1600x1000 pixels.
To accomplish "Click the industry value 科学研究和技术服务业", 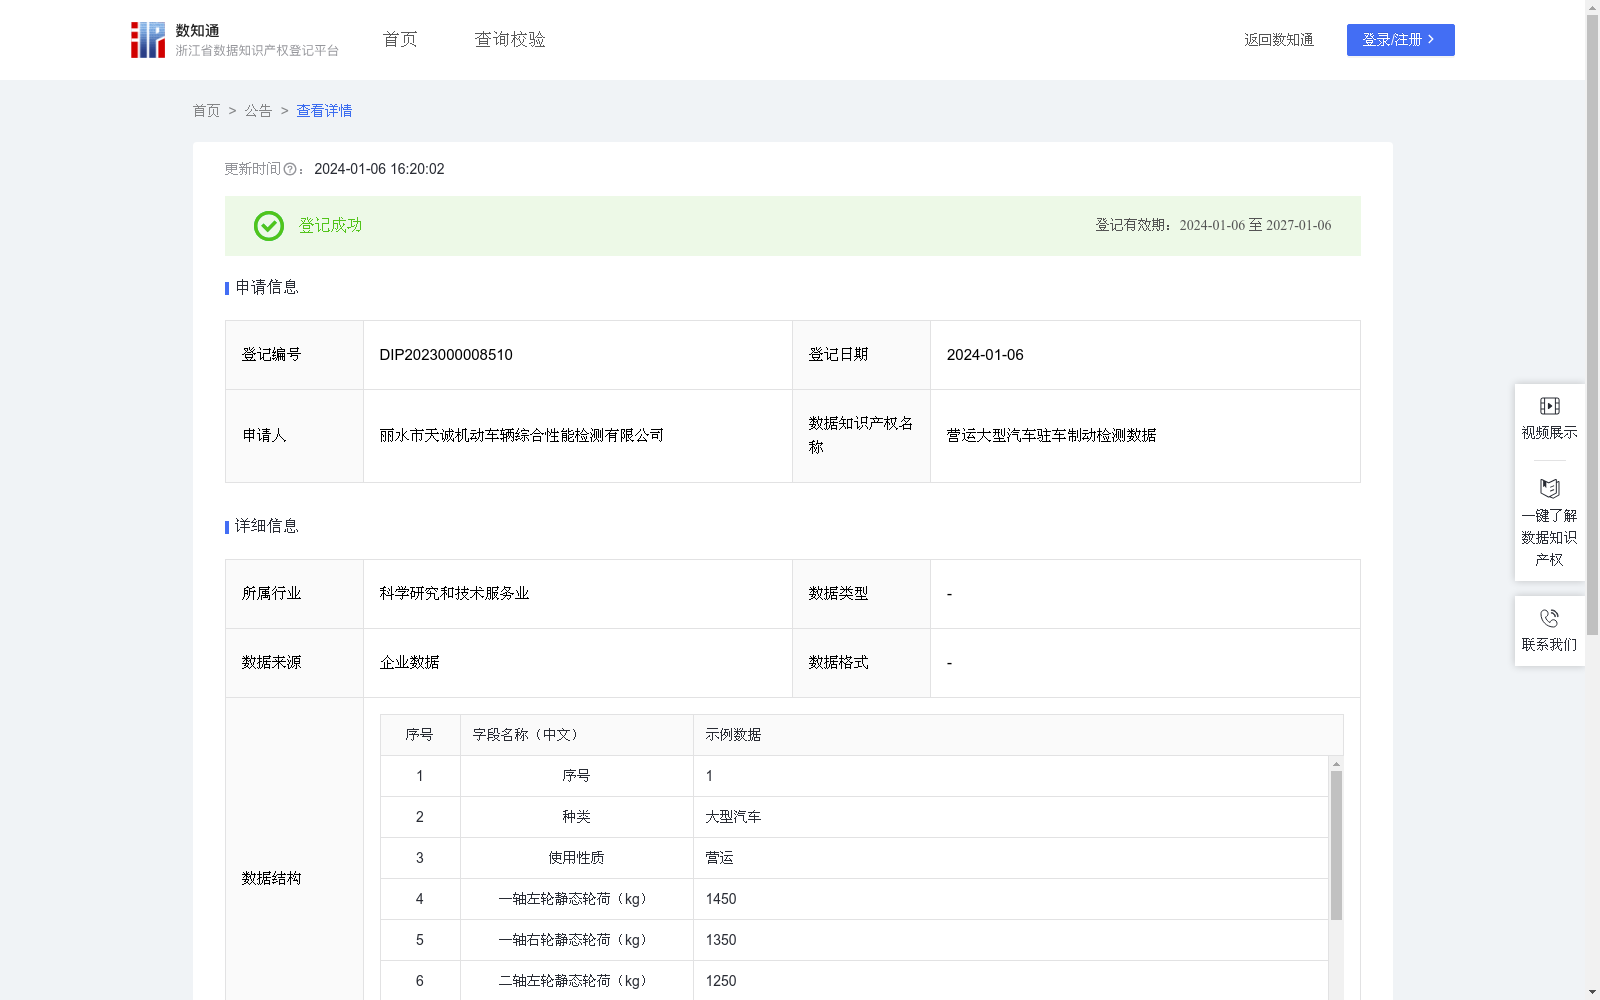I will pos(454,594).
